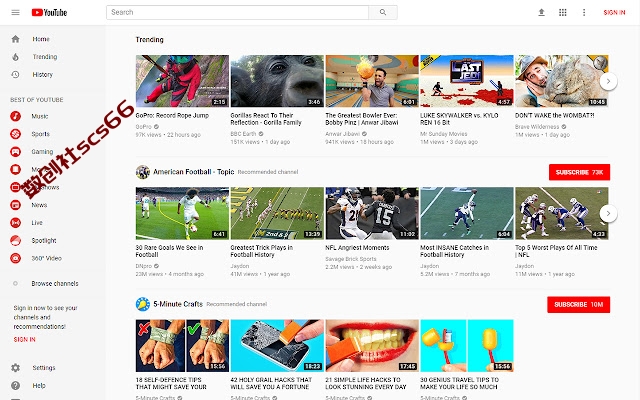
Task: Click the Mr Sunday Movies channel name
Action: tap(444, 134)
